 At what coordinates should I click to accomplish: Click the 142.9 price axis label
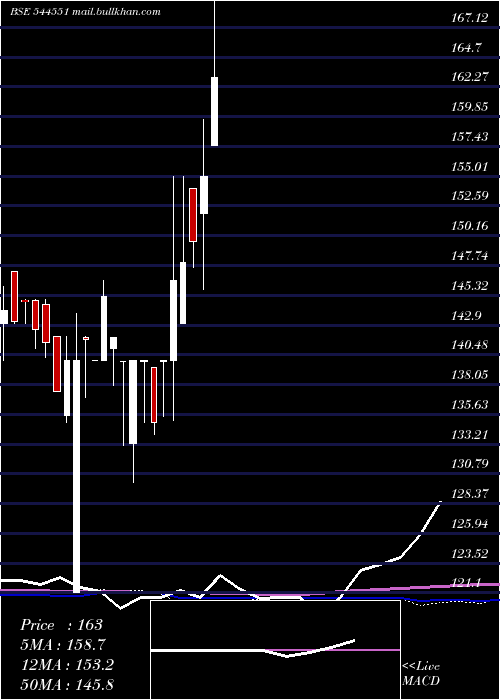[466, 316]
